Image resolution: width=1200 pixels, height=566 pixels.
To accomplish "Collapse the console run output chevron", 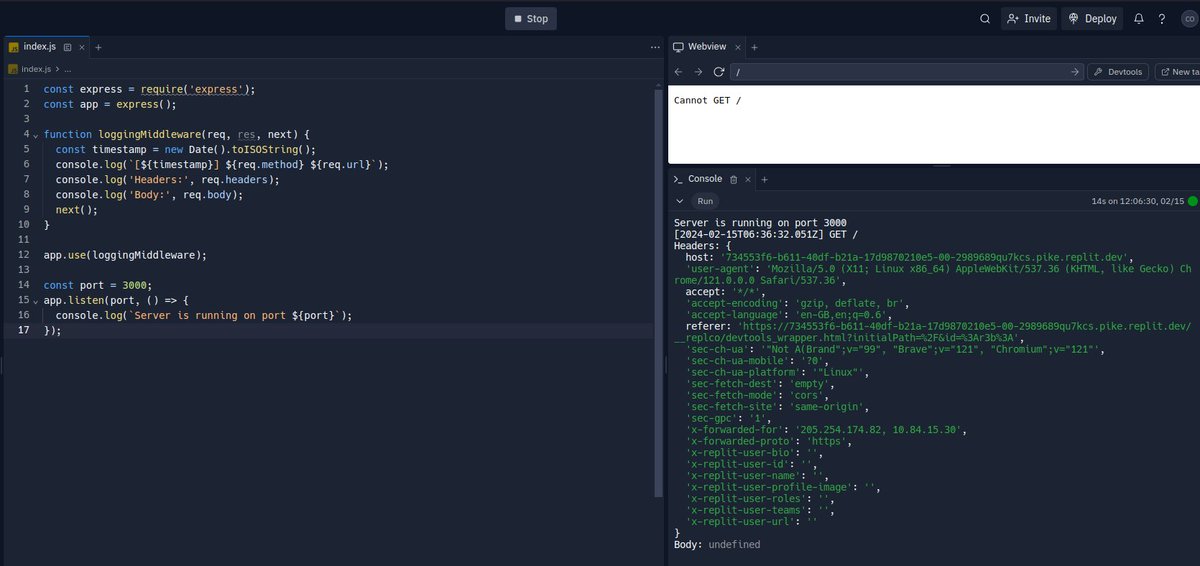I will click(x=680, y=201).
